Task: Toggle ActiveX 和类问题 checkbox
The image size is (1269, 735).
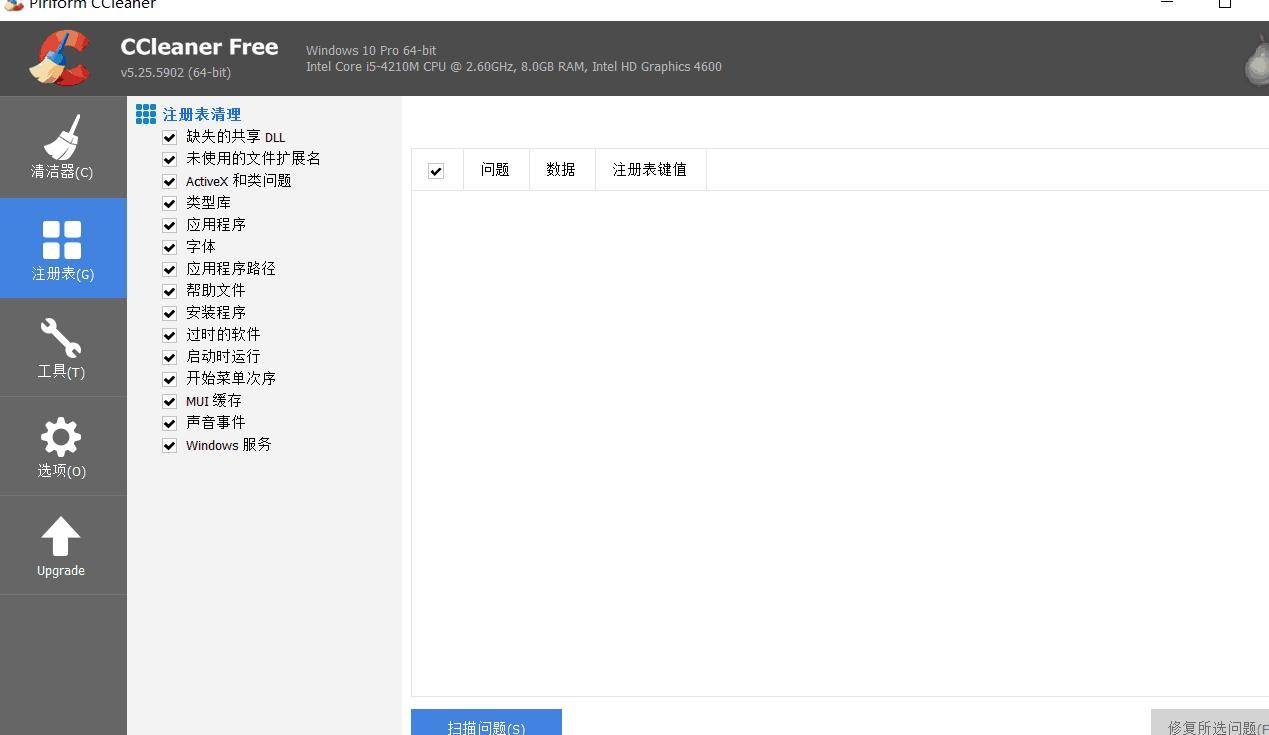Action: click(170, 181)
